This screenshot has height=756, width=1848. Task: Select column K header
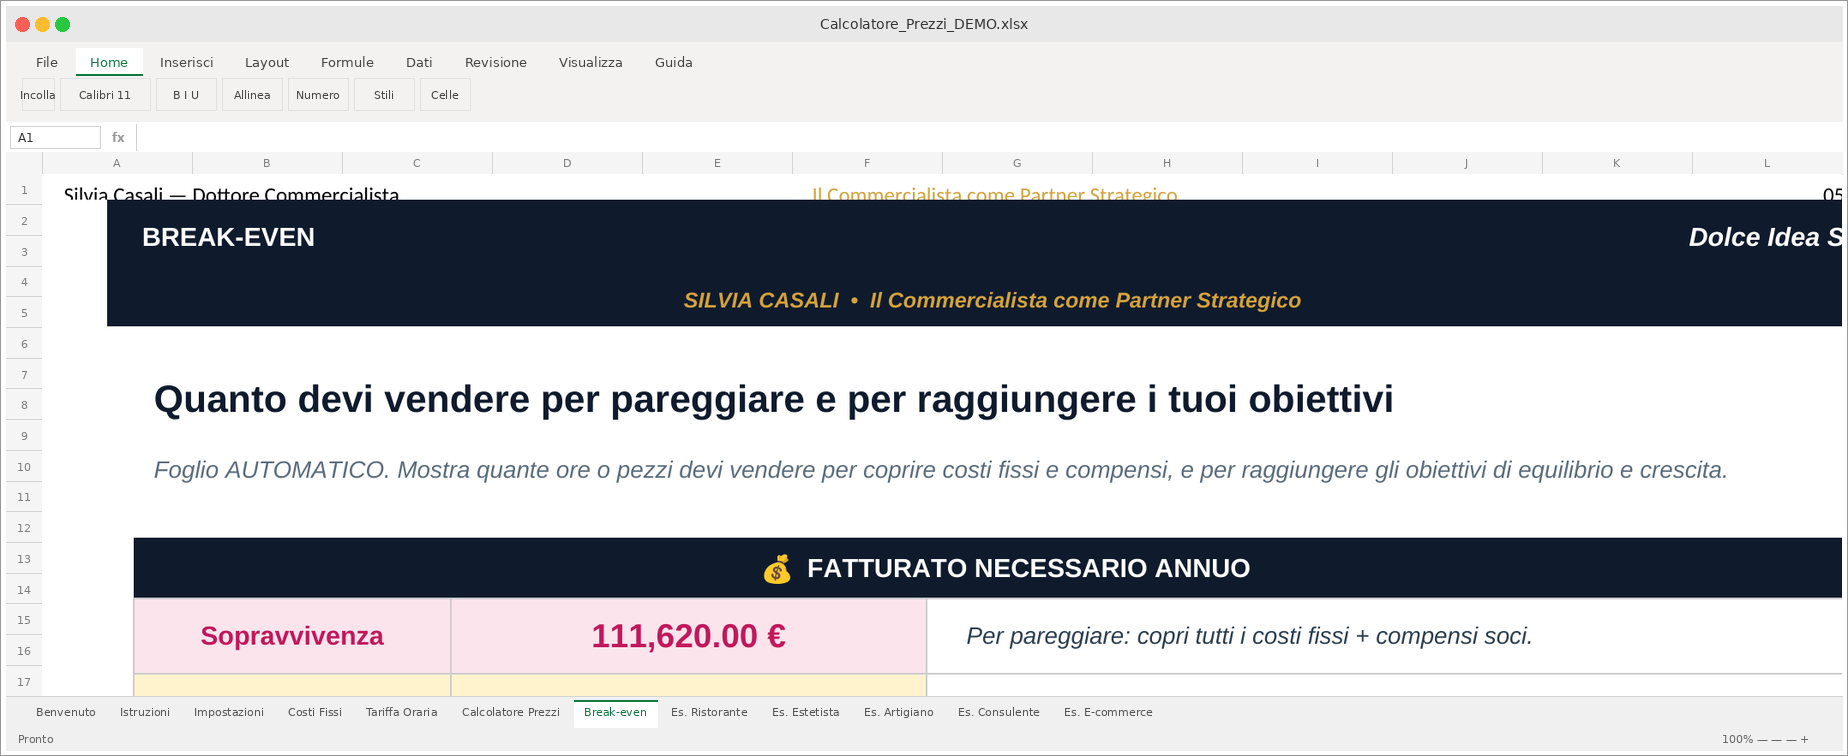pyautogui.click(x=1617, y=163)
